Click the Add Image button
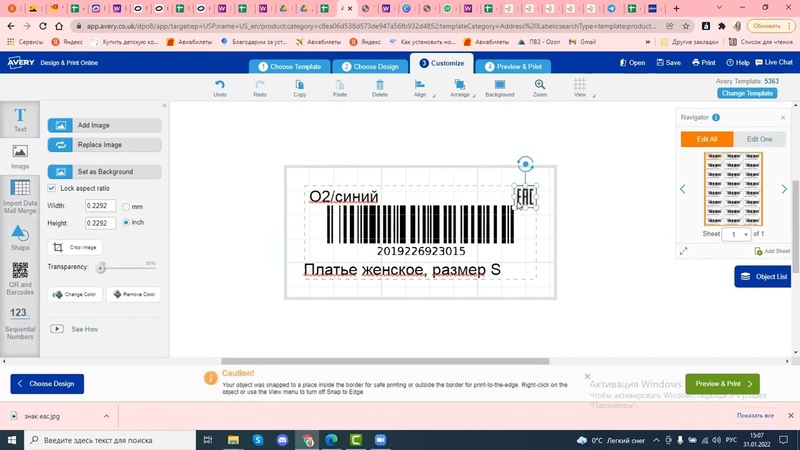This screenshot has height=450, width=800. click(105, 126)
